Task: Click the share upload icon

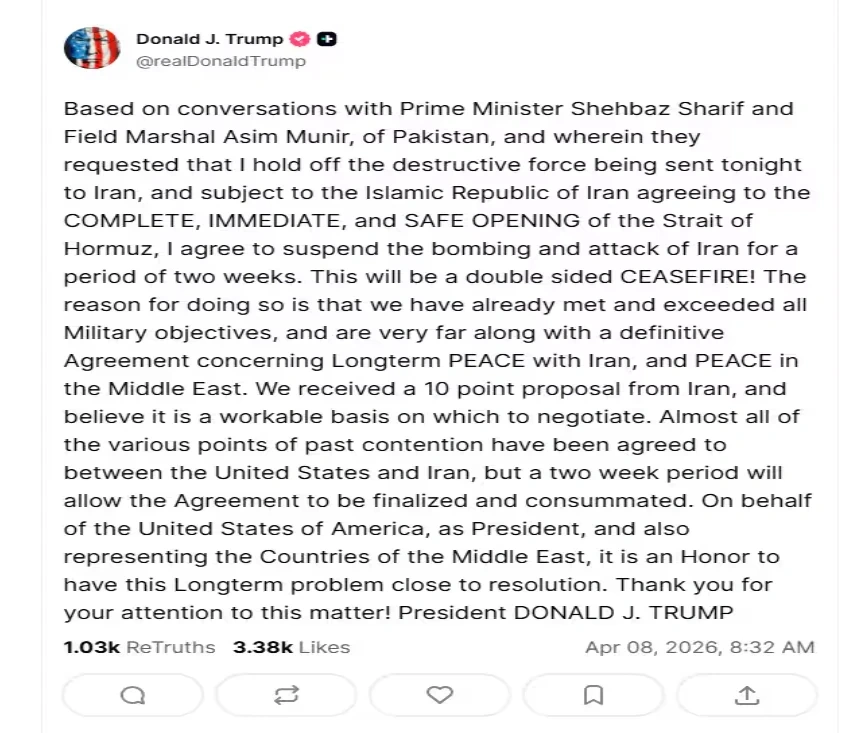Action: click(x=746, y=695)
